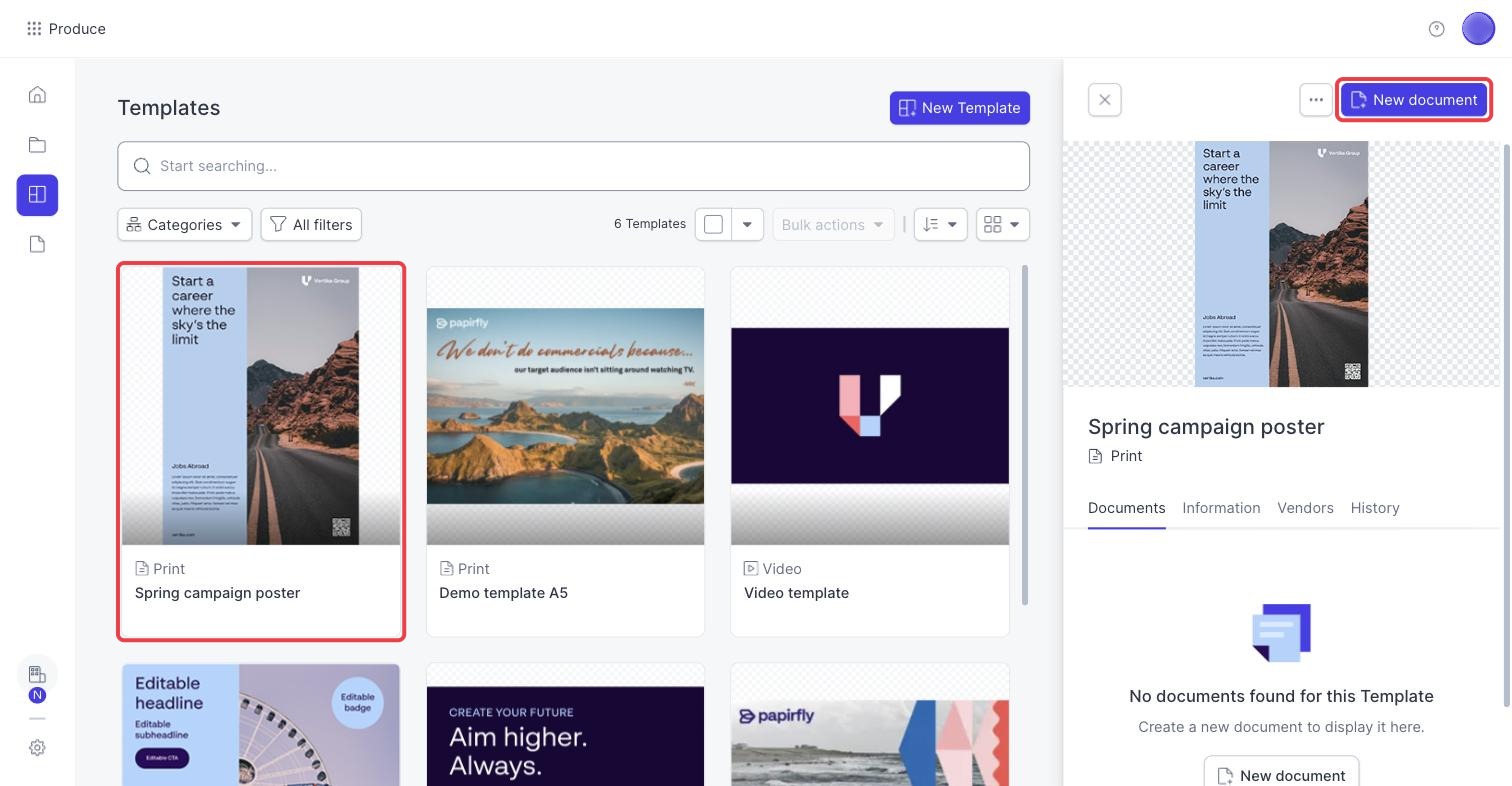Image resolution: width=1512 pixels, height=786 pixels.
Task: Open All filters
Action: pos(311,225)
